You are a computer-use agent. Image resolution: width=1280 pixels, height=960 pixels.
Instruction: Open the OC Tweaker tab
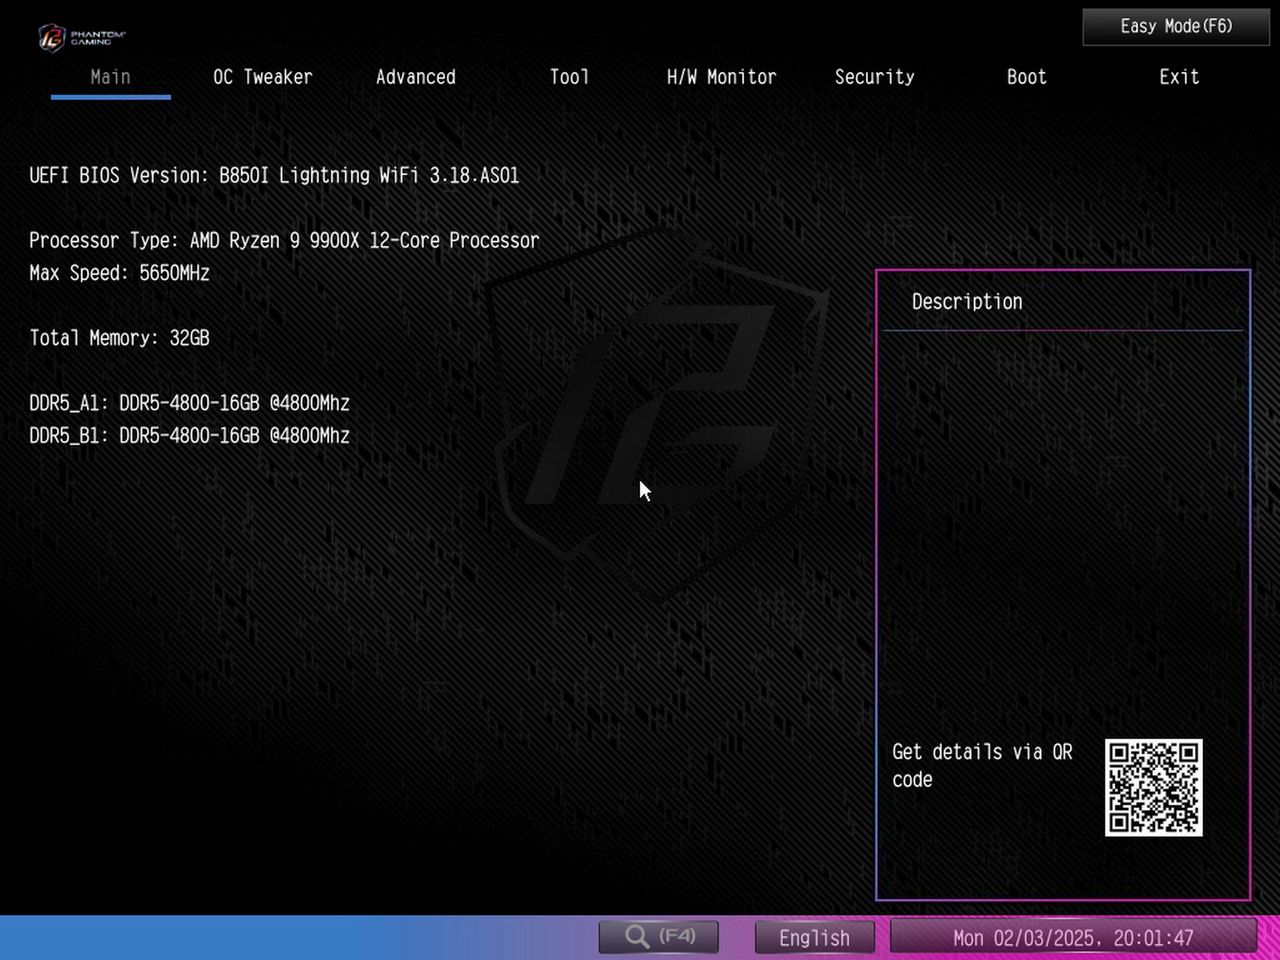[x=263, y=77]
